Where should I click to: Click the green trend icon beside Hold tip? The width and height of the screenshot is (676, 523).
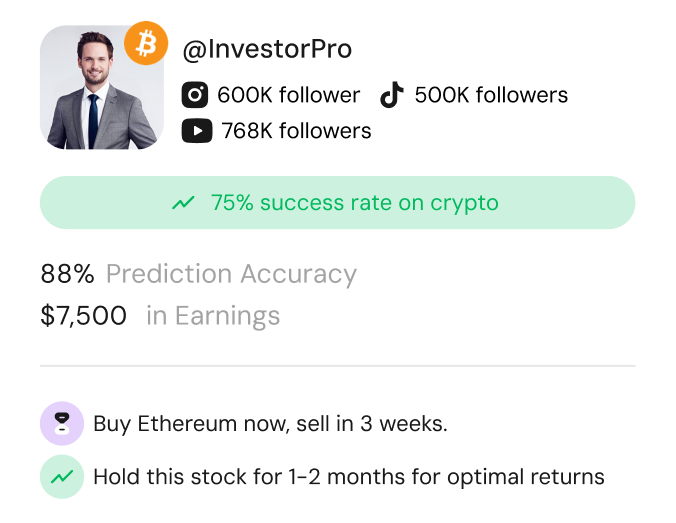61,477
